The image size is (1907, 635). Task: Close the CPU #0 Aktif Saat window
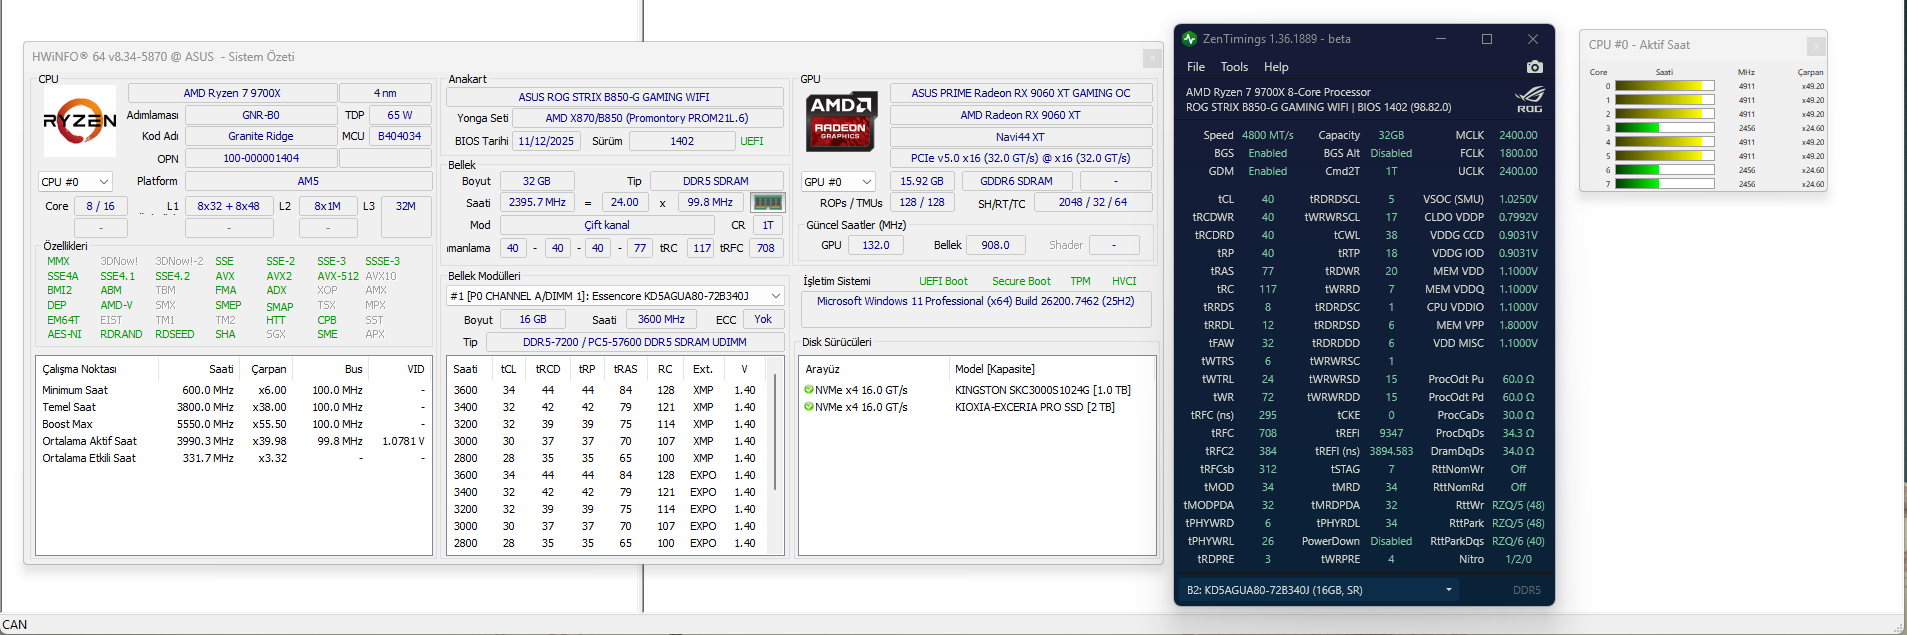pyautogui.click(x=1816, y=46)
